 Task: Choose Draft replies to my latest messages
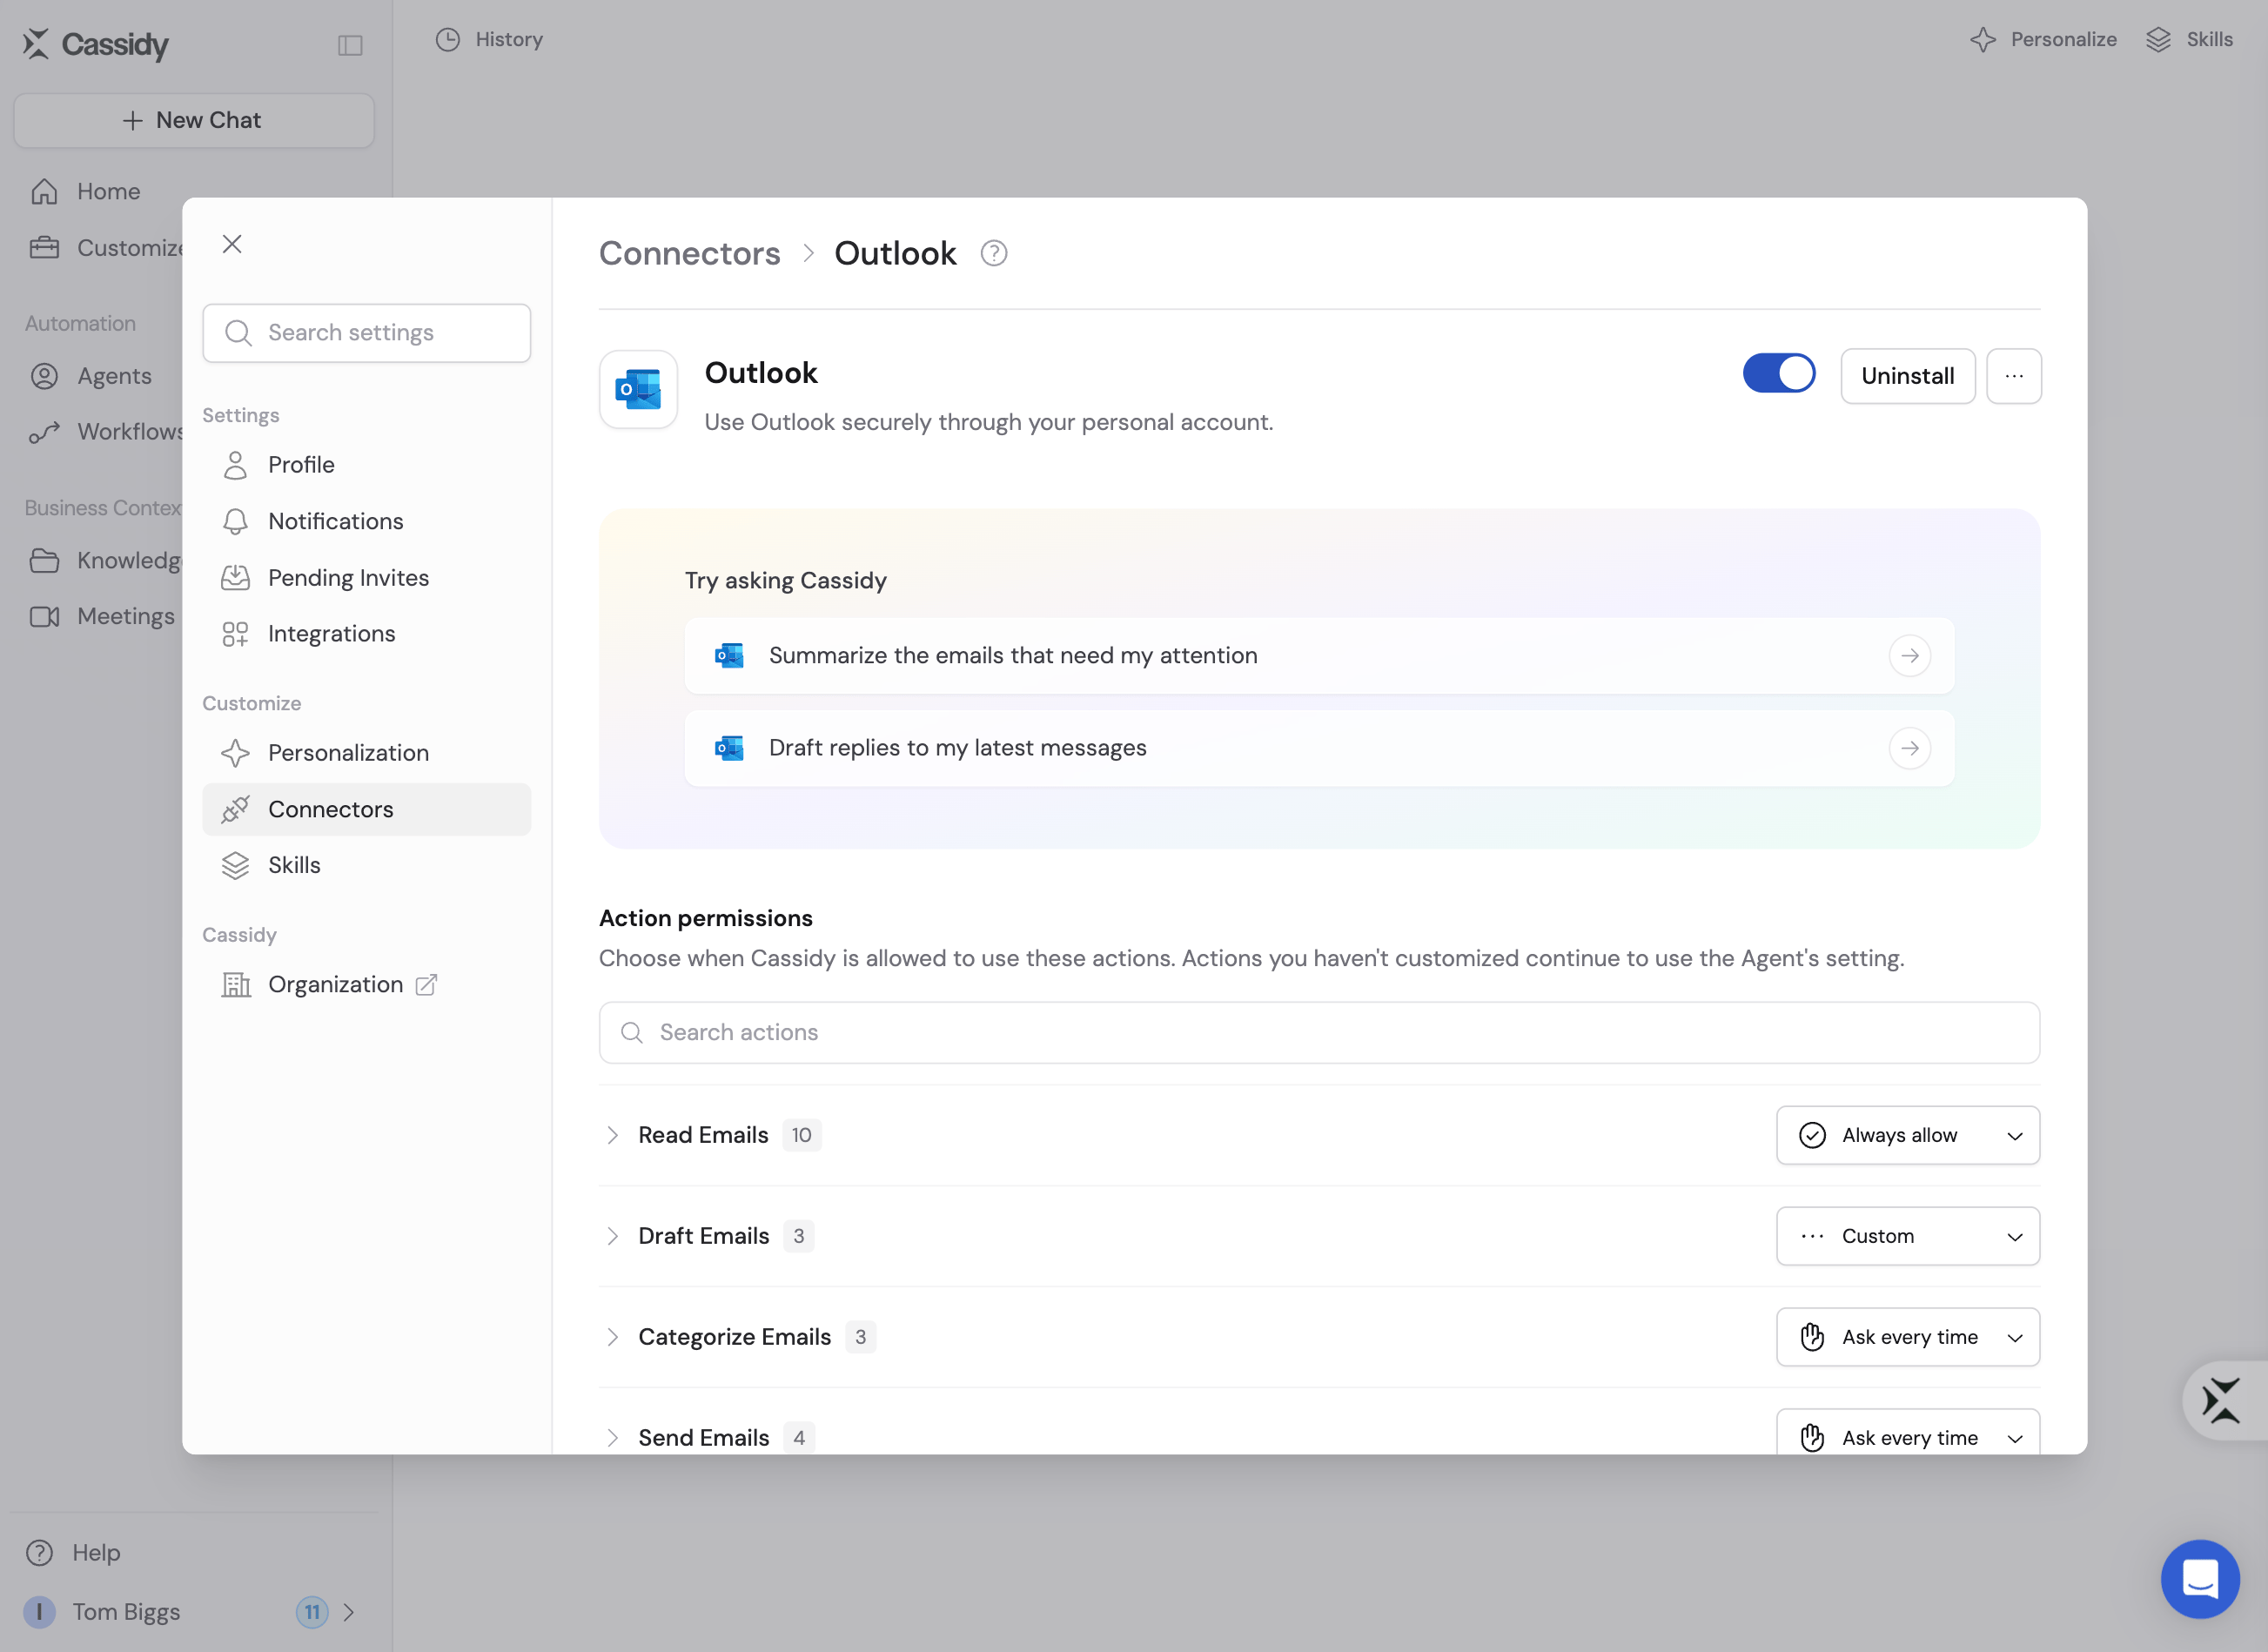(1319, 748)
